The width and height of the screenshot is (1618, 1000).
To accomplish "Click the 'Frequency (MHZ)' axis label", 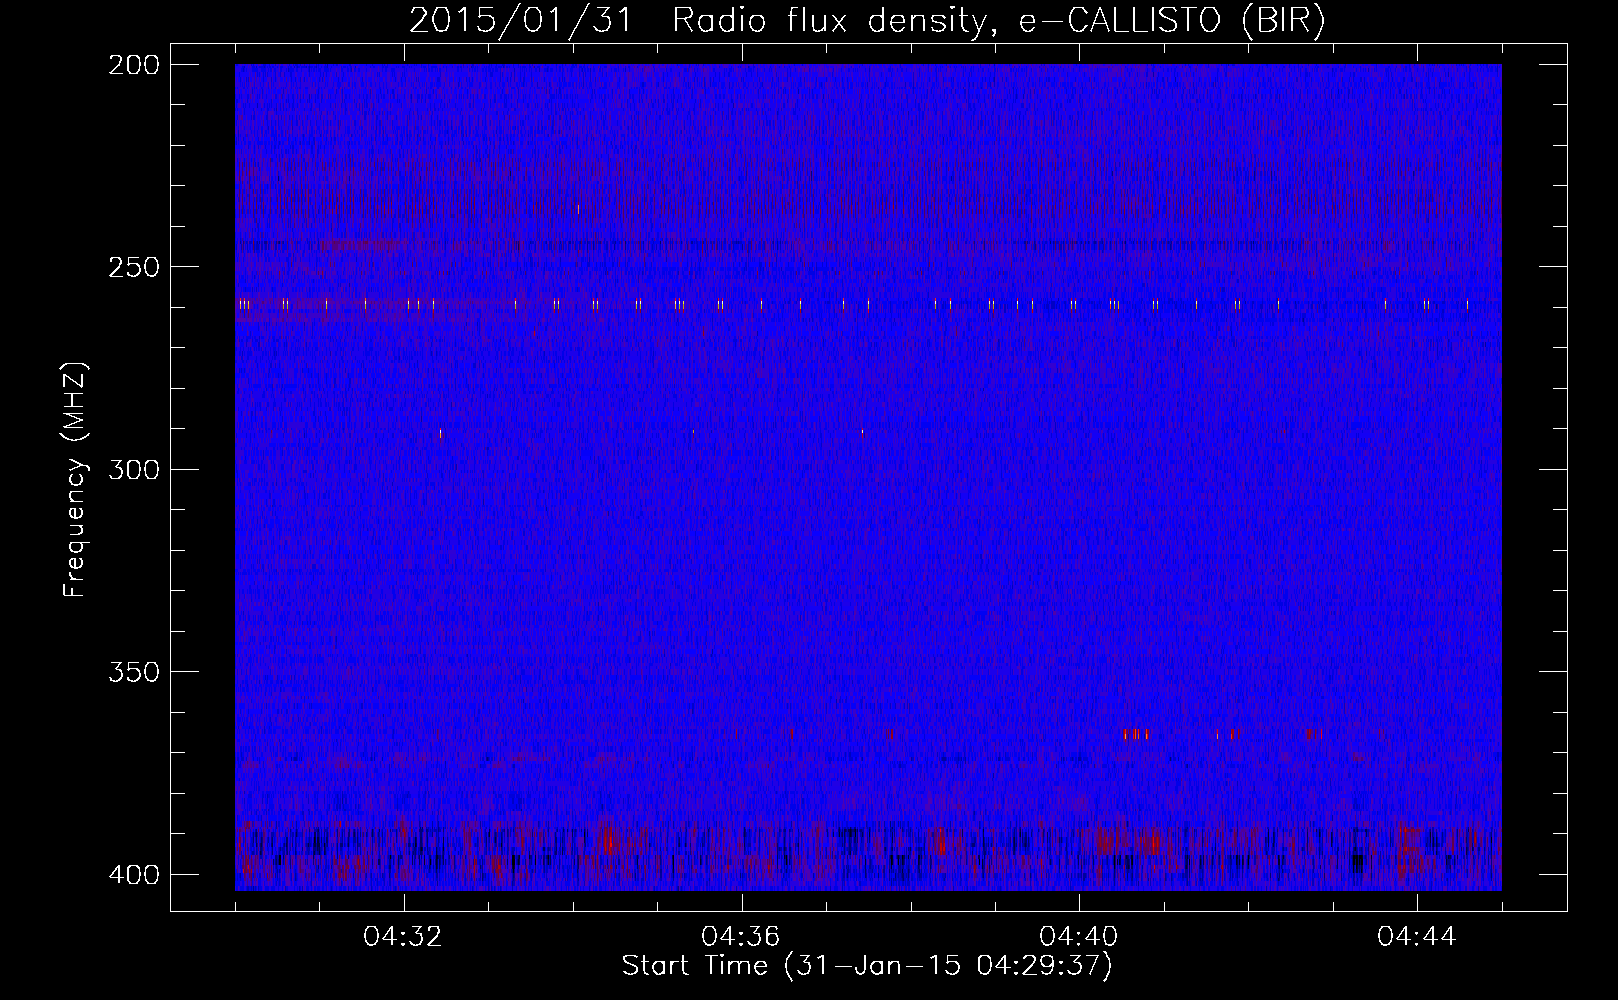I will [x=75, y=479].
